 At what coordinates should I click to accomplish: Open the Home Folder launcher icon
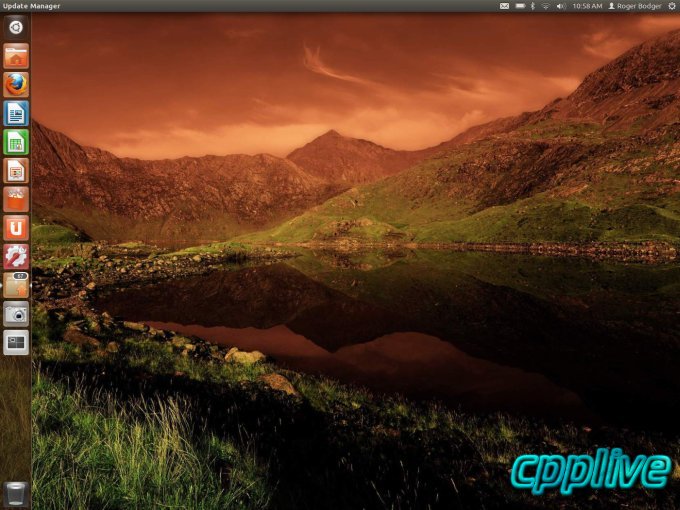(16, 56)
